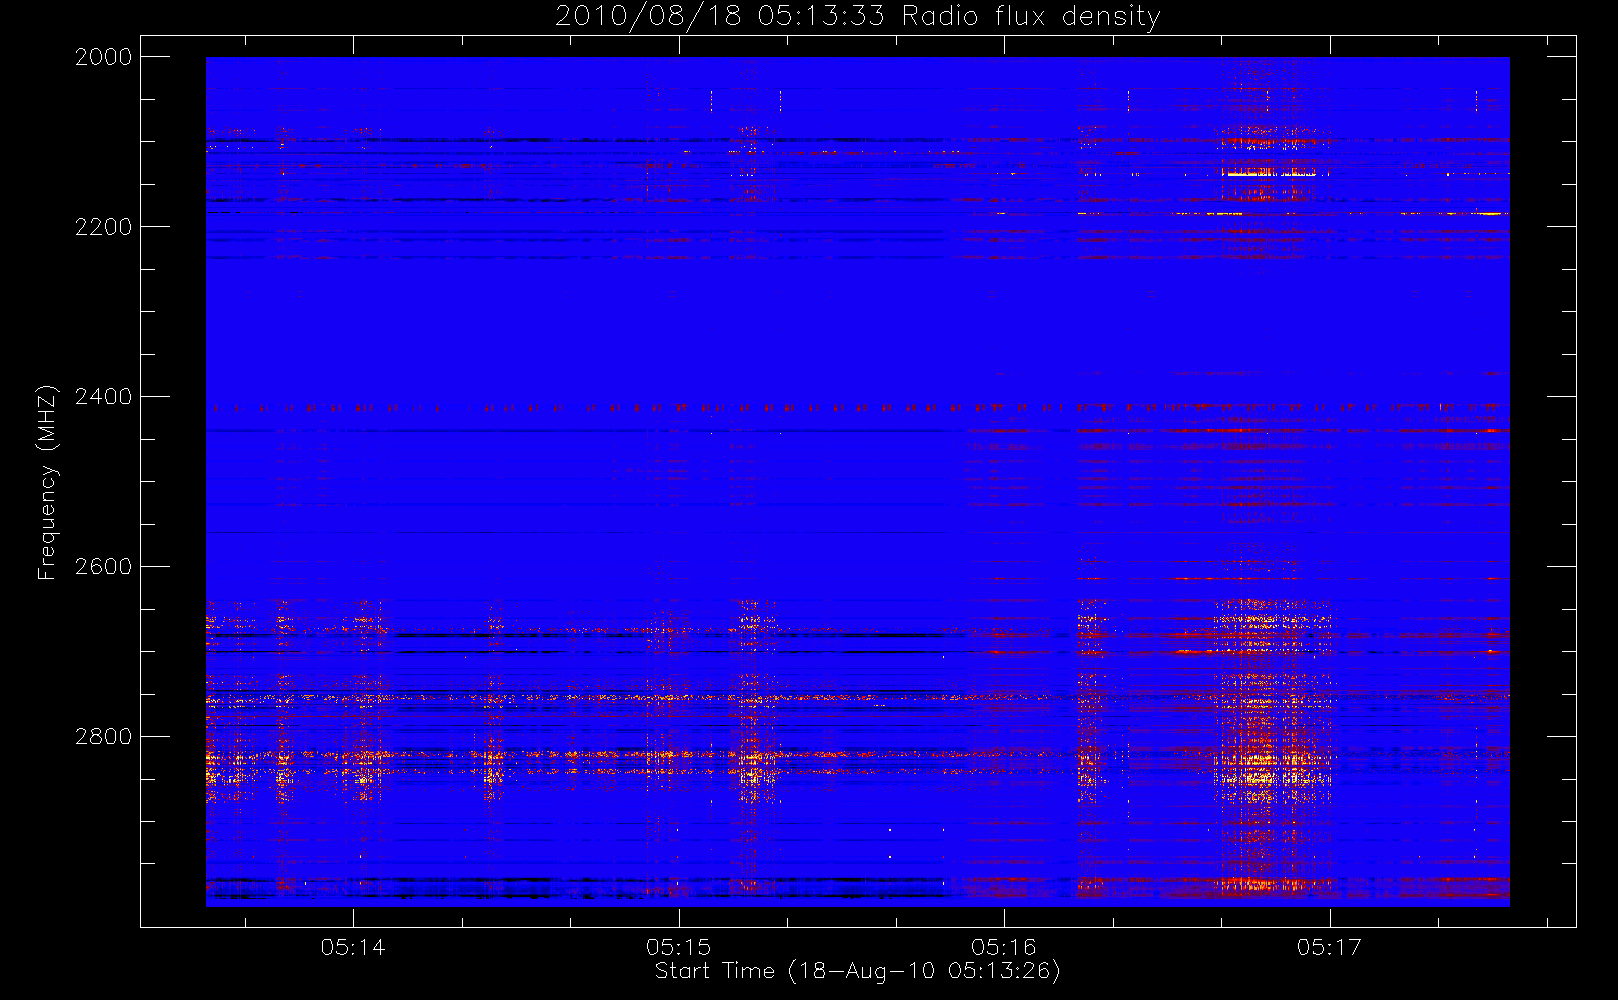
Task: Click the 2000 frequency tick label
Action: [104, 57]
